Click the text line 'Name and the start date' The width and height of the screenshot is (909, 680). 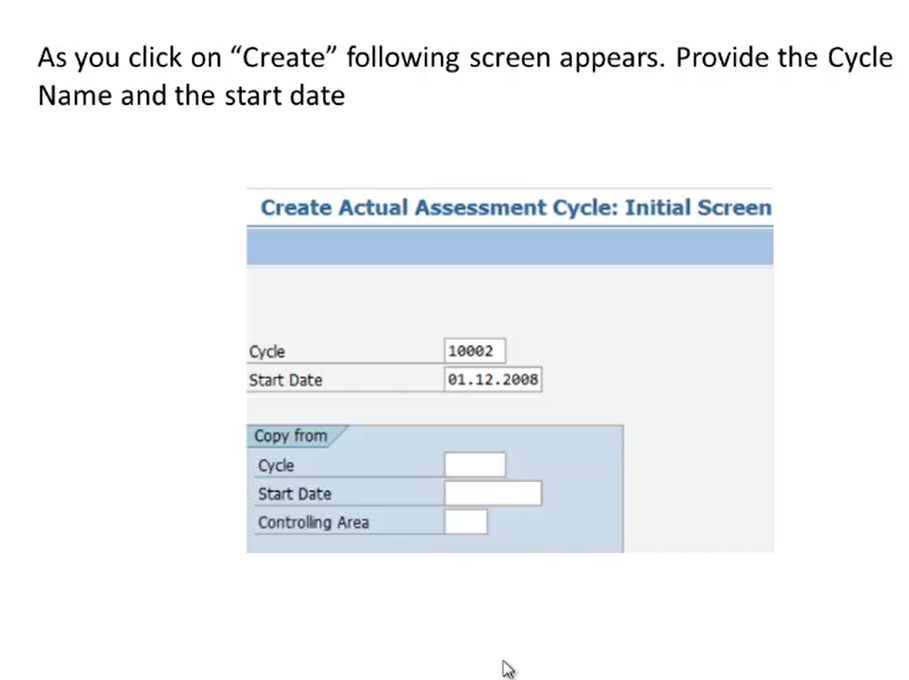point(191,96)
